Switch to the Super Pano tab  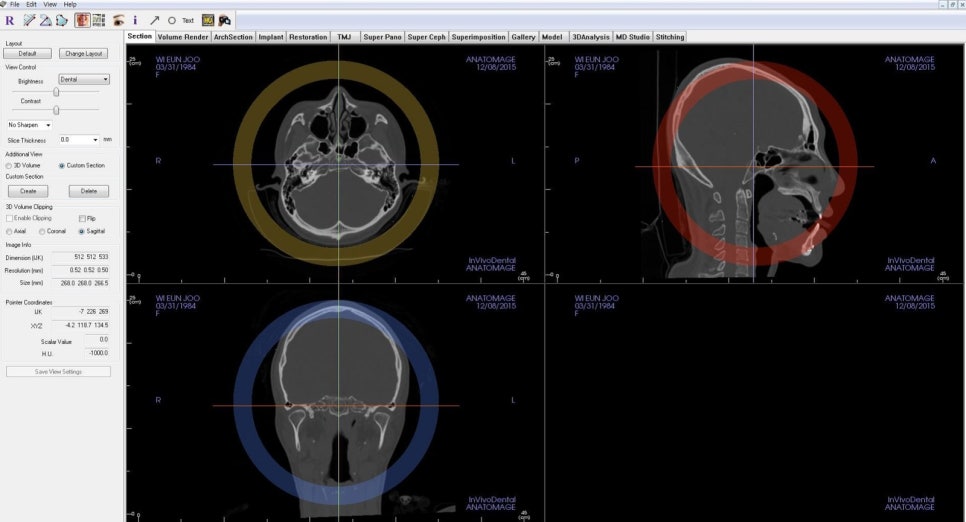point(382,37)
